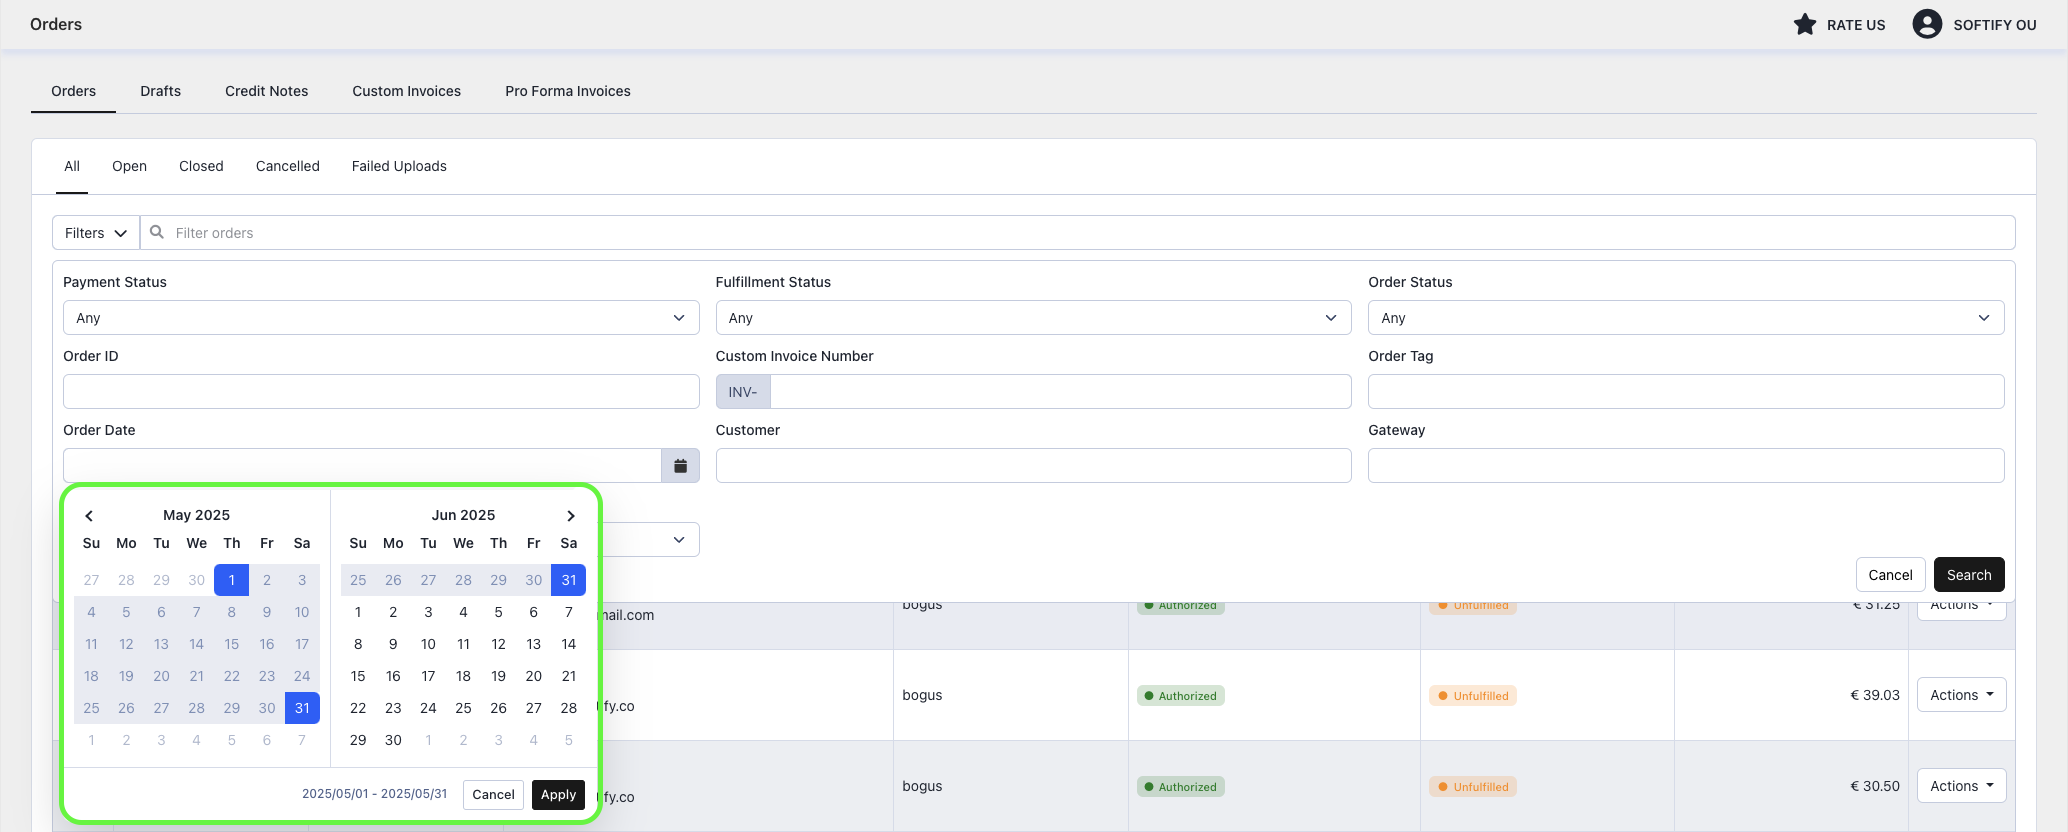Select the Failed Uploads tab
This screenshot has height=832, width=2068.
pos(399,166)
